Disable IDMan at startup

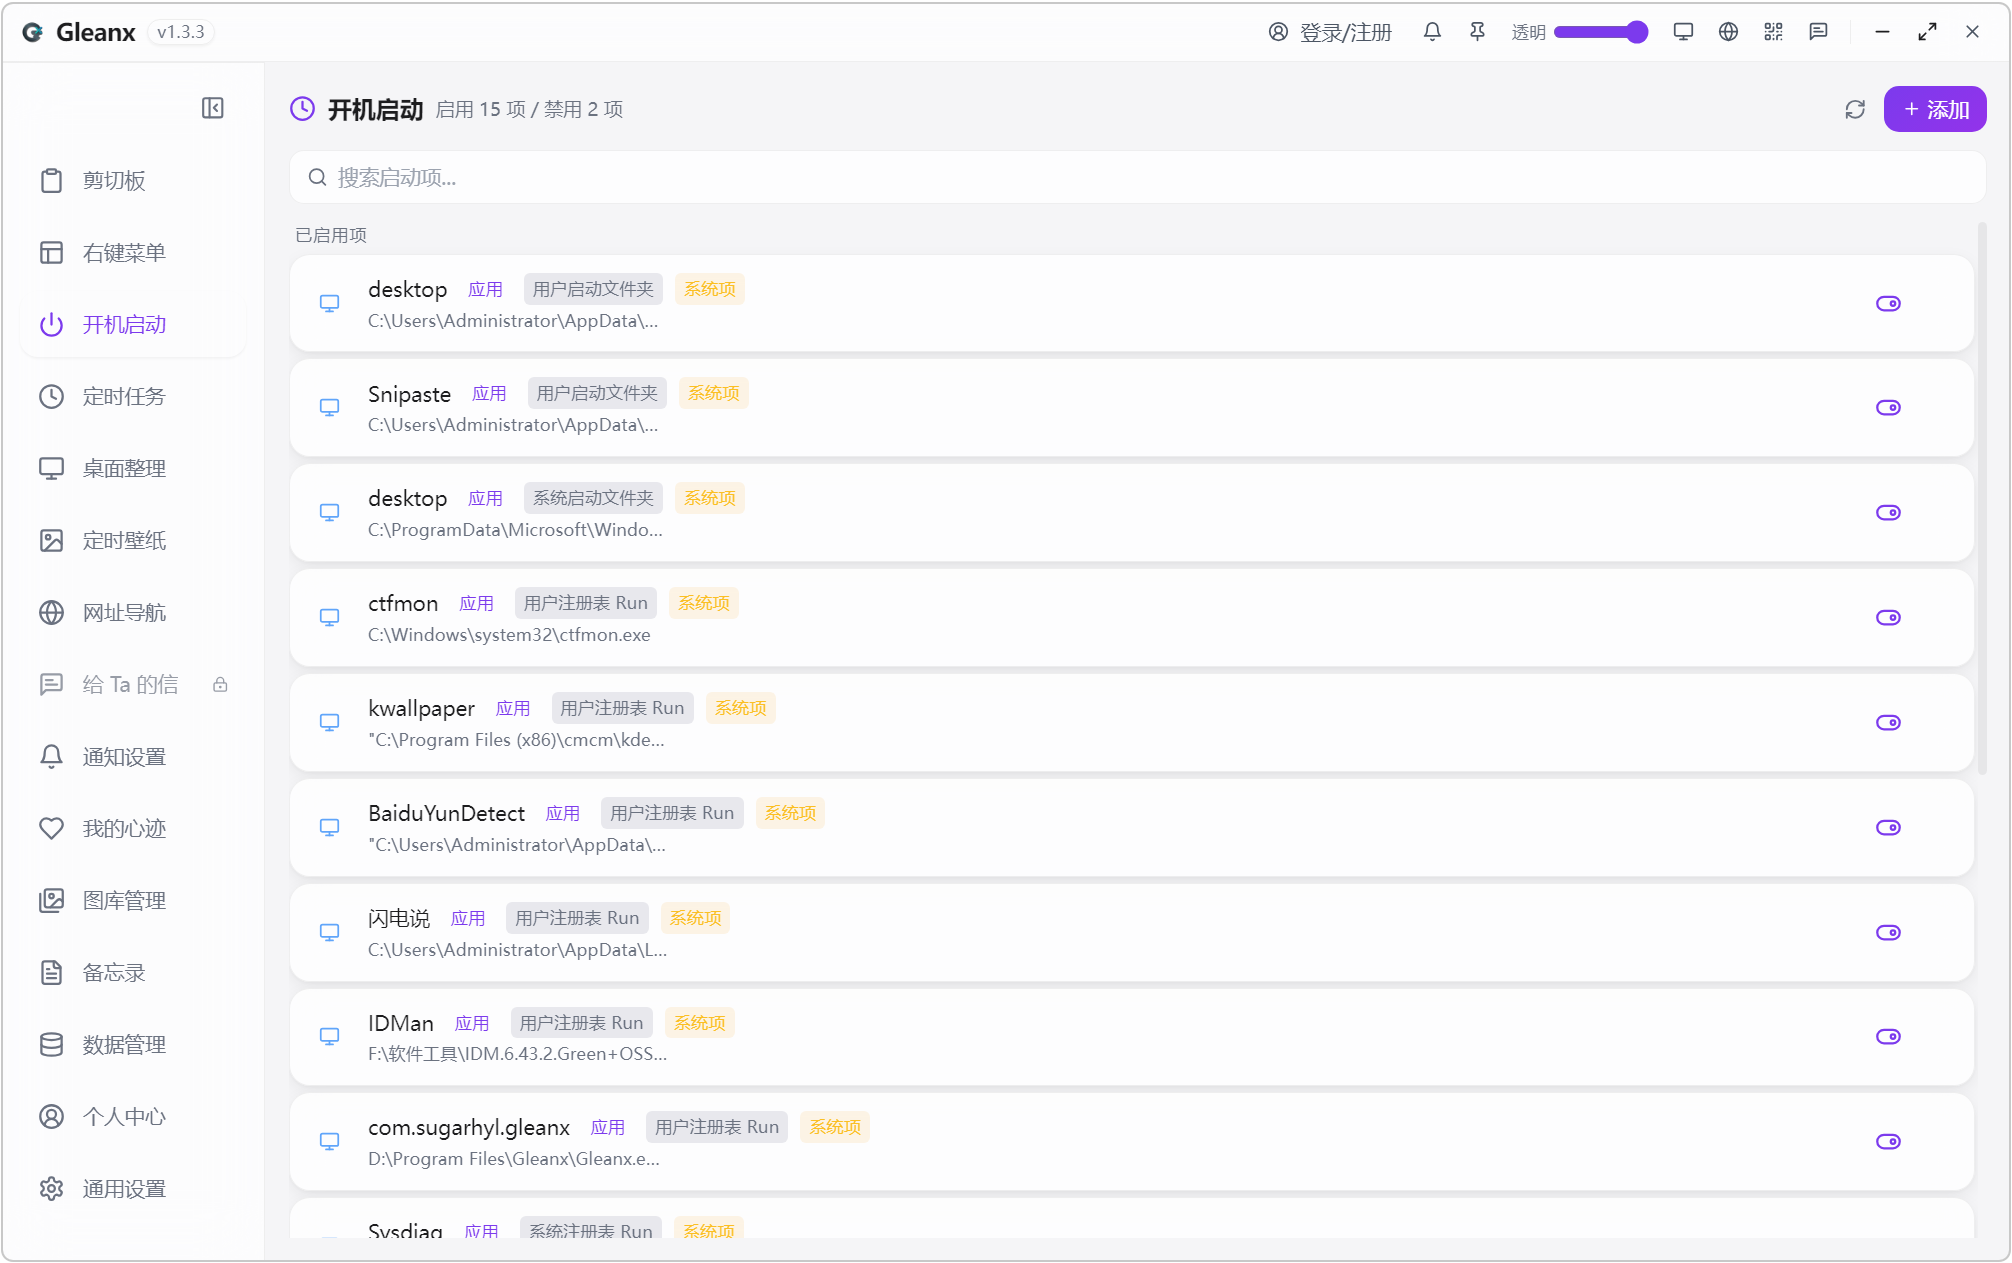coord(1888,1037)
